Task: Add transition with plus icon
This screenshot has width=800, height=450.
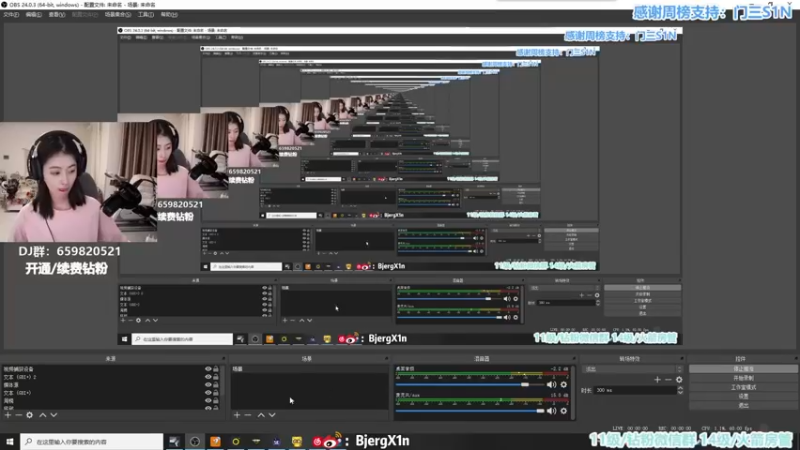Action: click(657, 380)
